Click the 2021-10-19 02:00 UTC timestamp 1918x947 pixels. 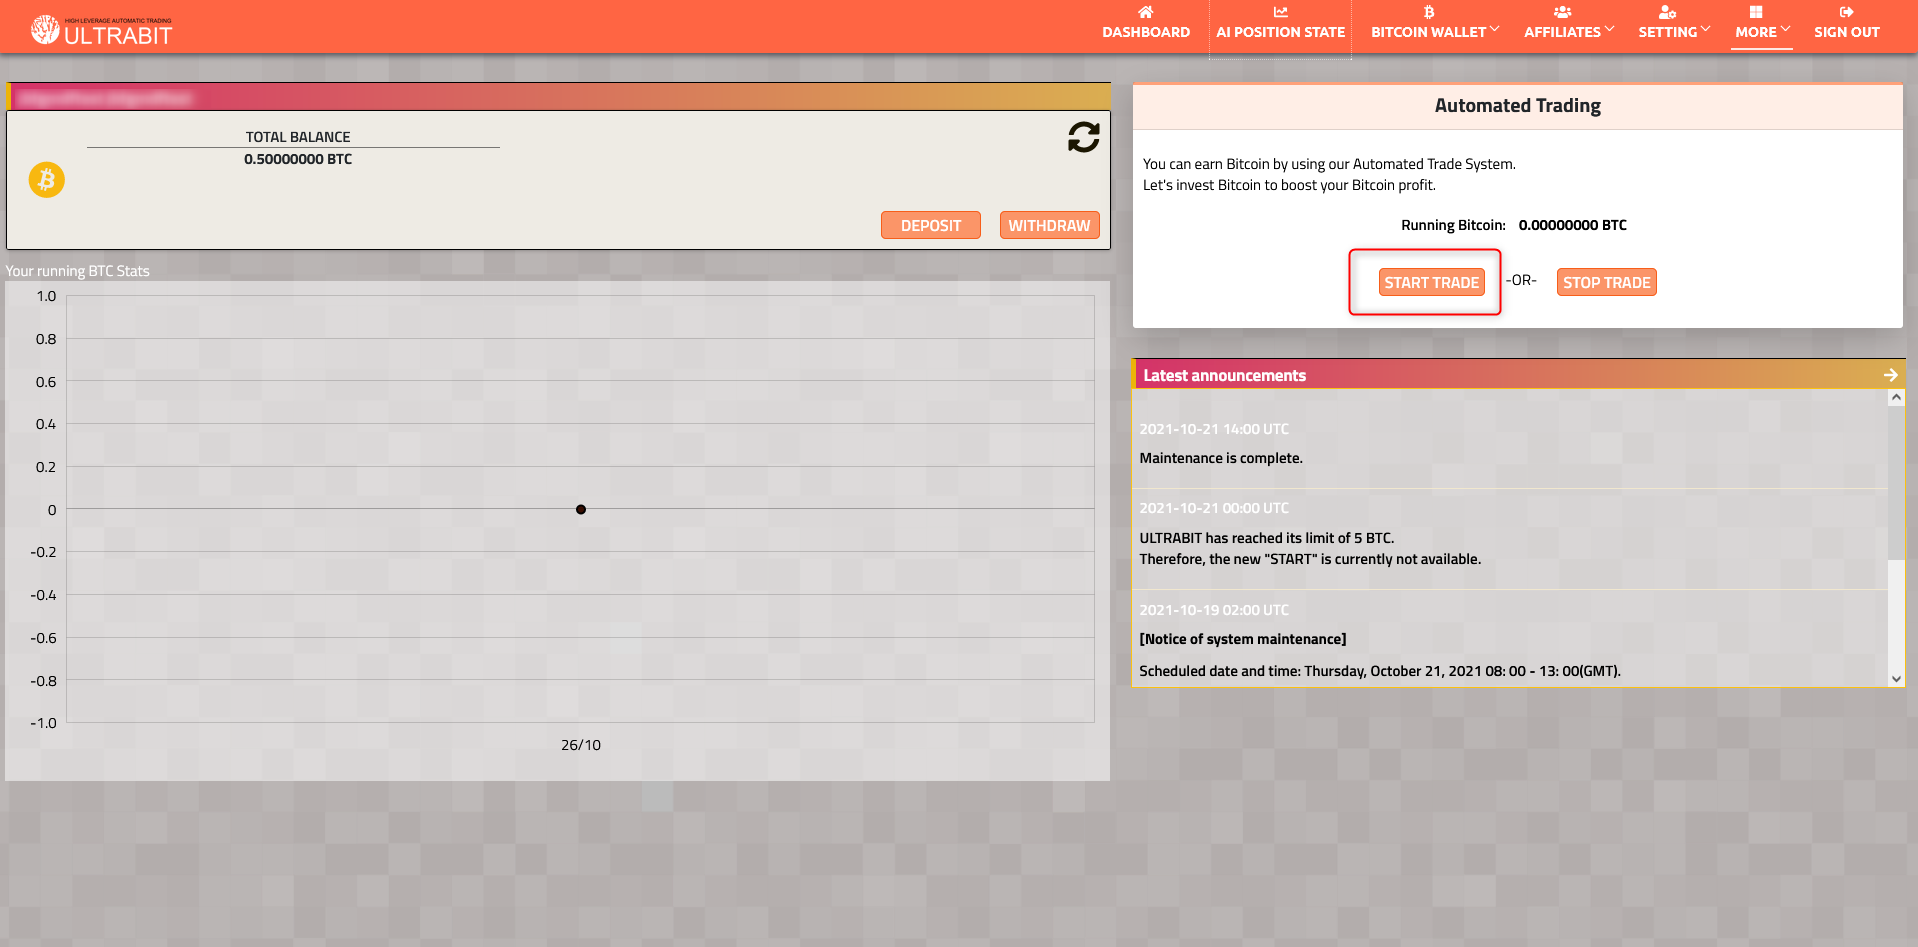coord(1214,610)
